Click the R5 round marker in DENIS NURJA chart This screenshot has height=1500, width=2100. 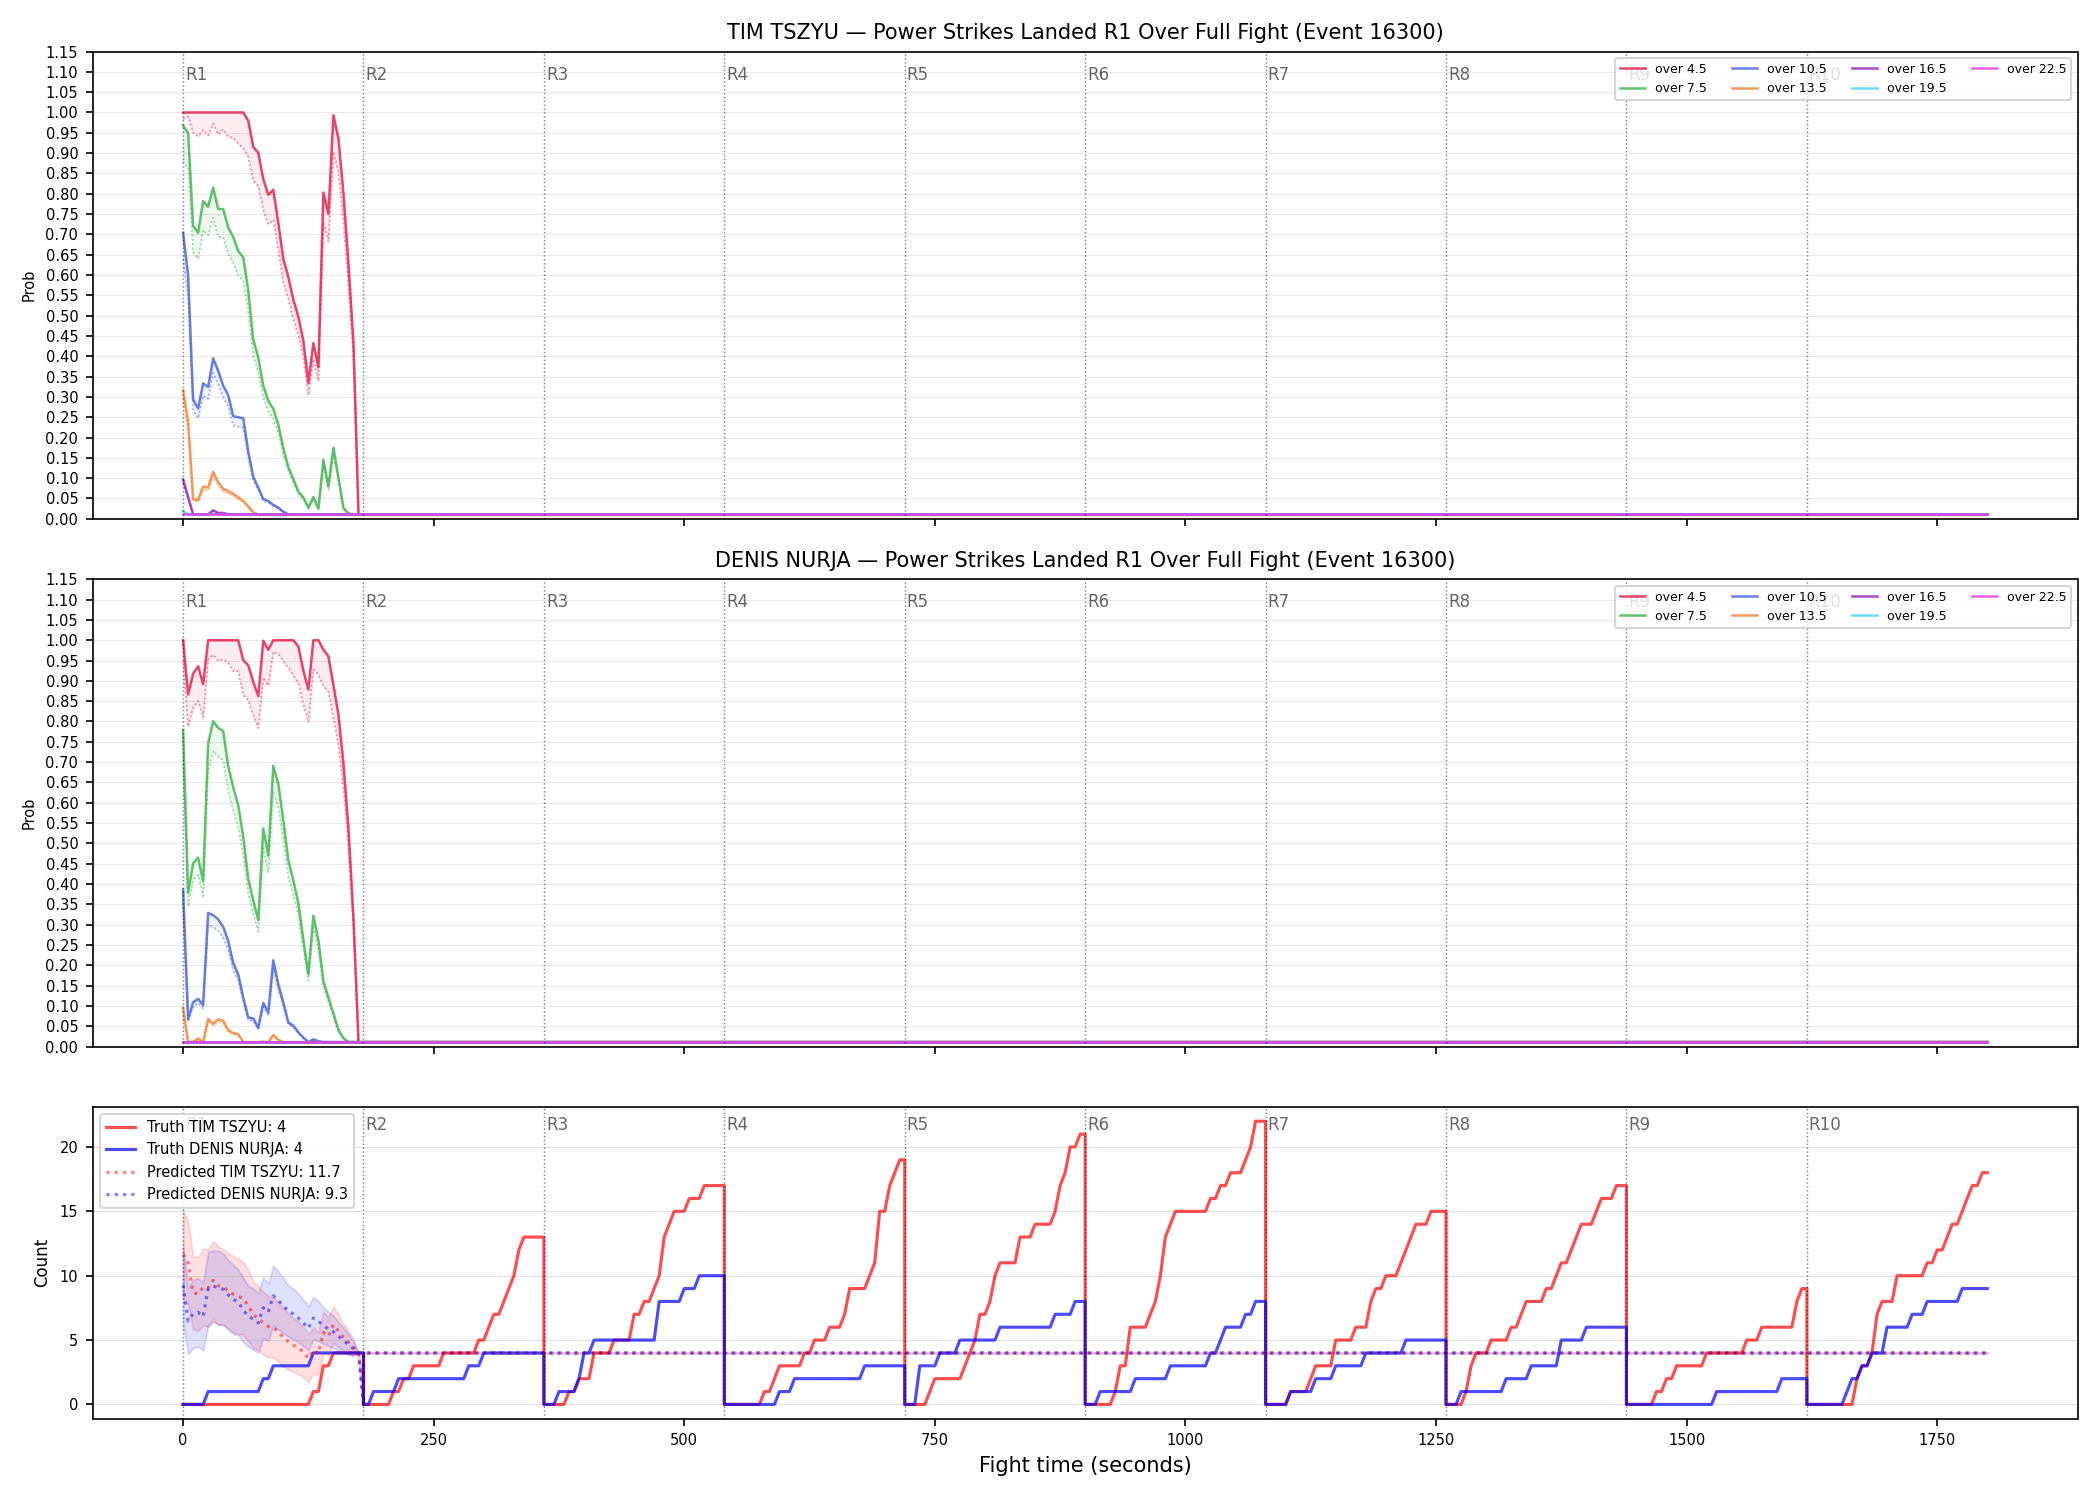tap(917, 601)
